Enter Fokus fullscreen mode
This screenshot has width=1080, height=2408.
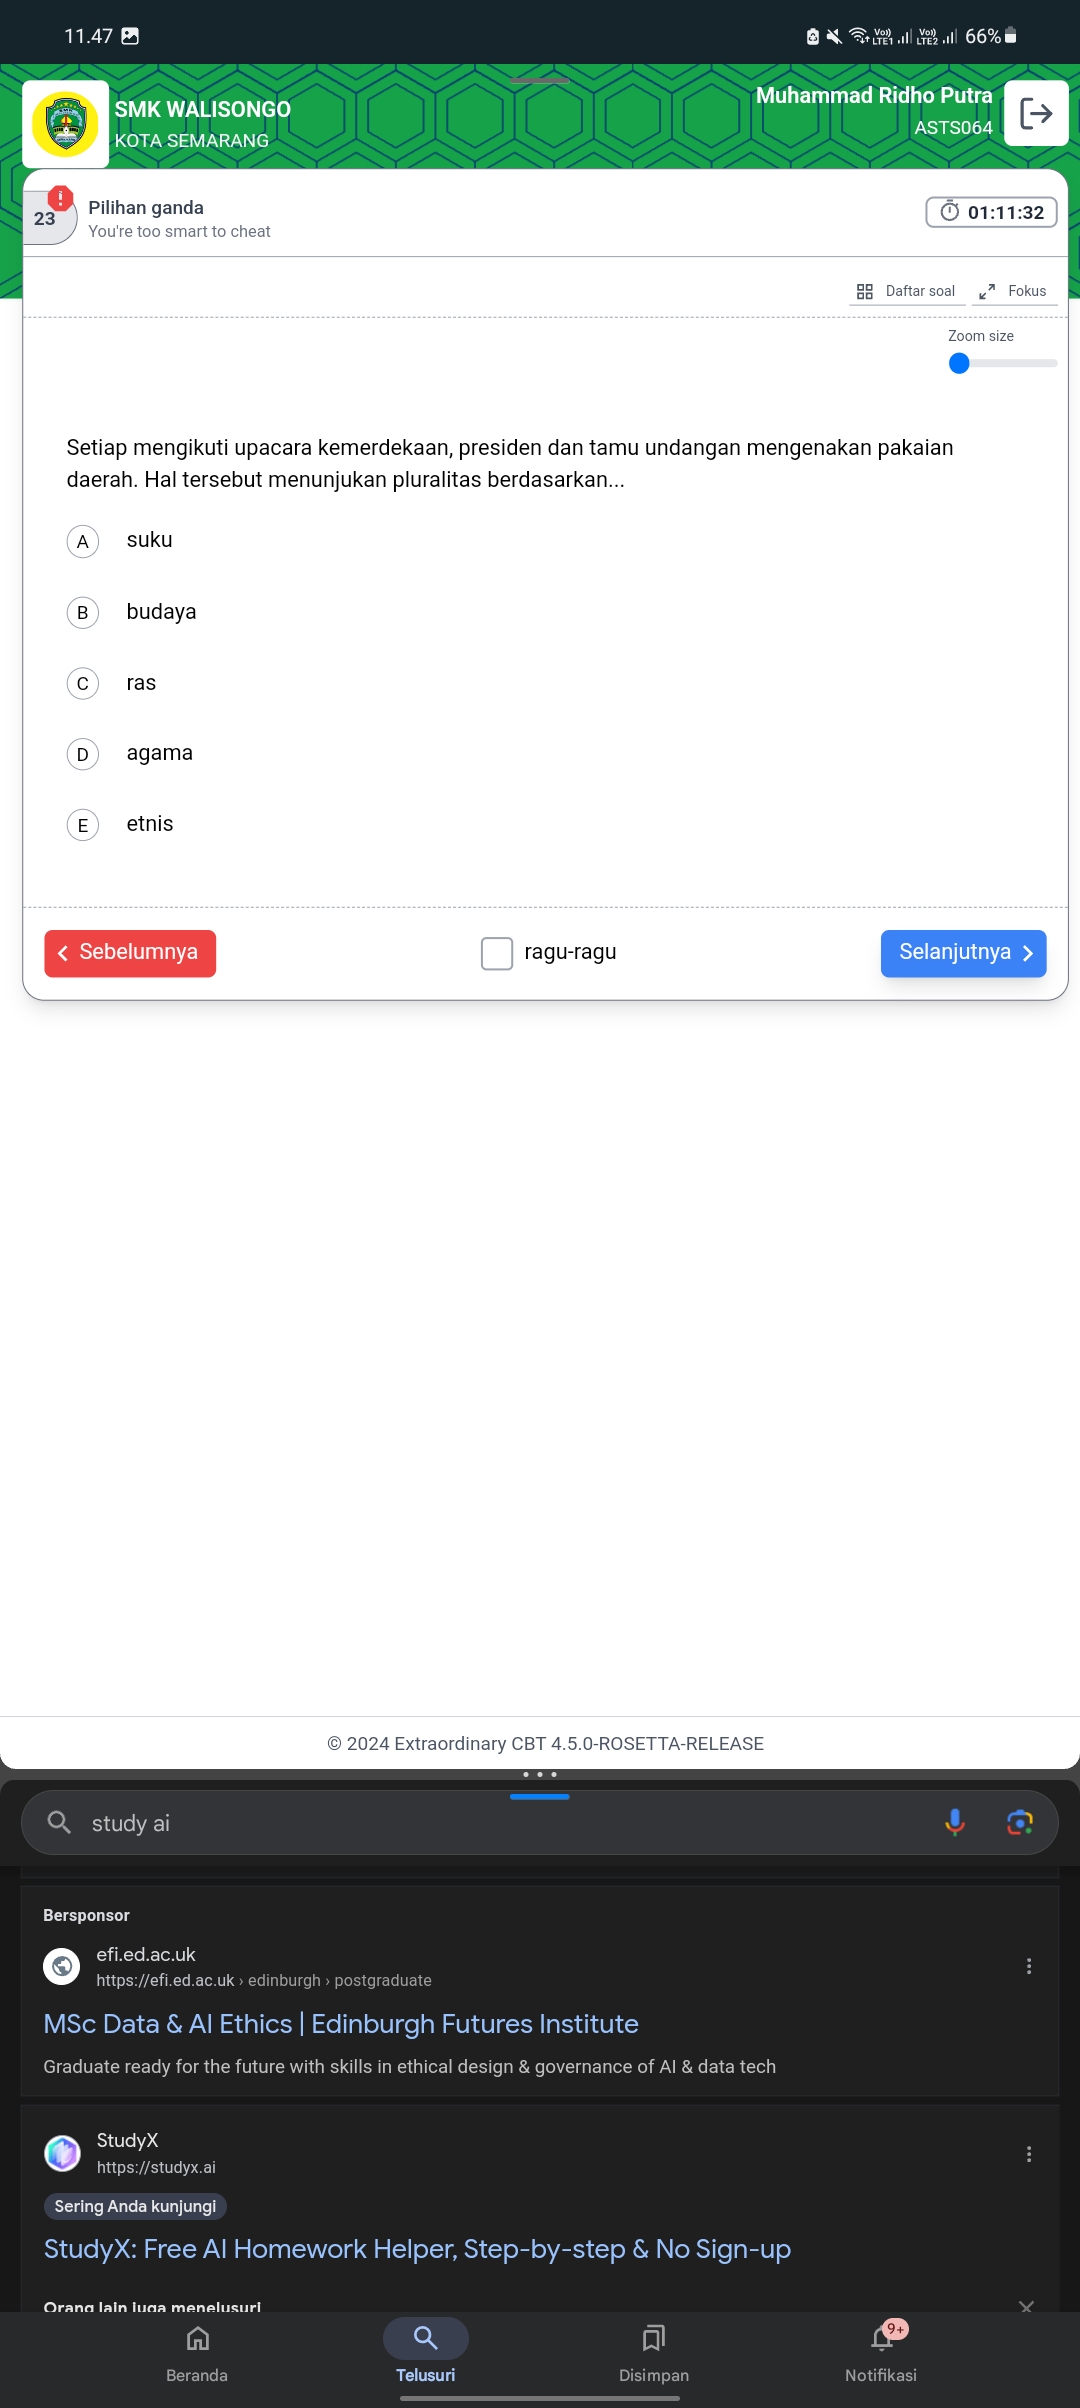[x=1013, y=291]
